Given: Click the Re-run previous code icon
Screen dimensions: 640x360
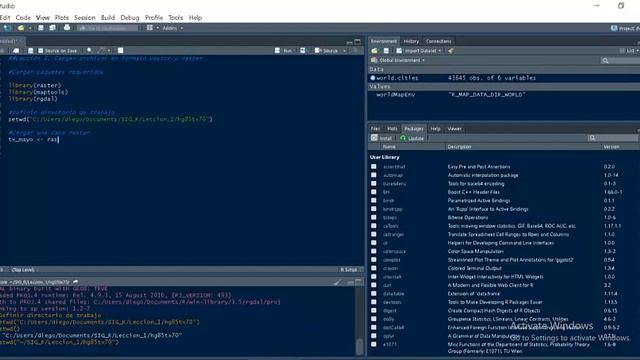Looking at the screenshot, I should pyautogui.click(x=302, y=51).
